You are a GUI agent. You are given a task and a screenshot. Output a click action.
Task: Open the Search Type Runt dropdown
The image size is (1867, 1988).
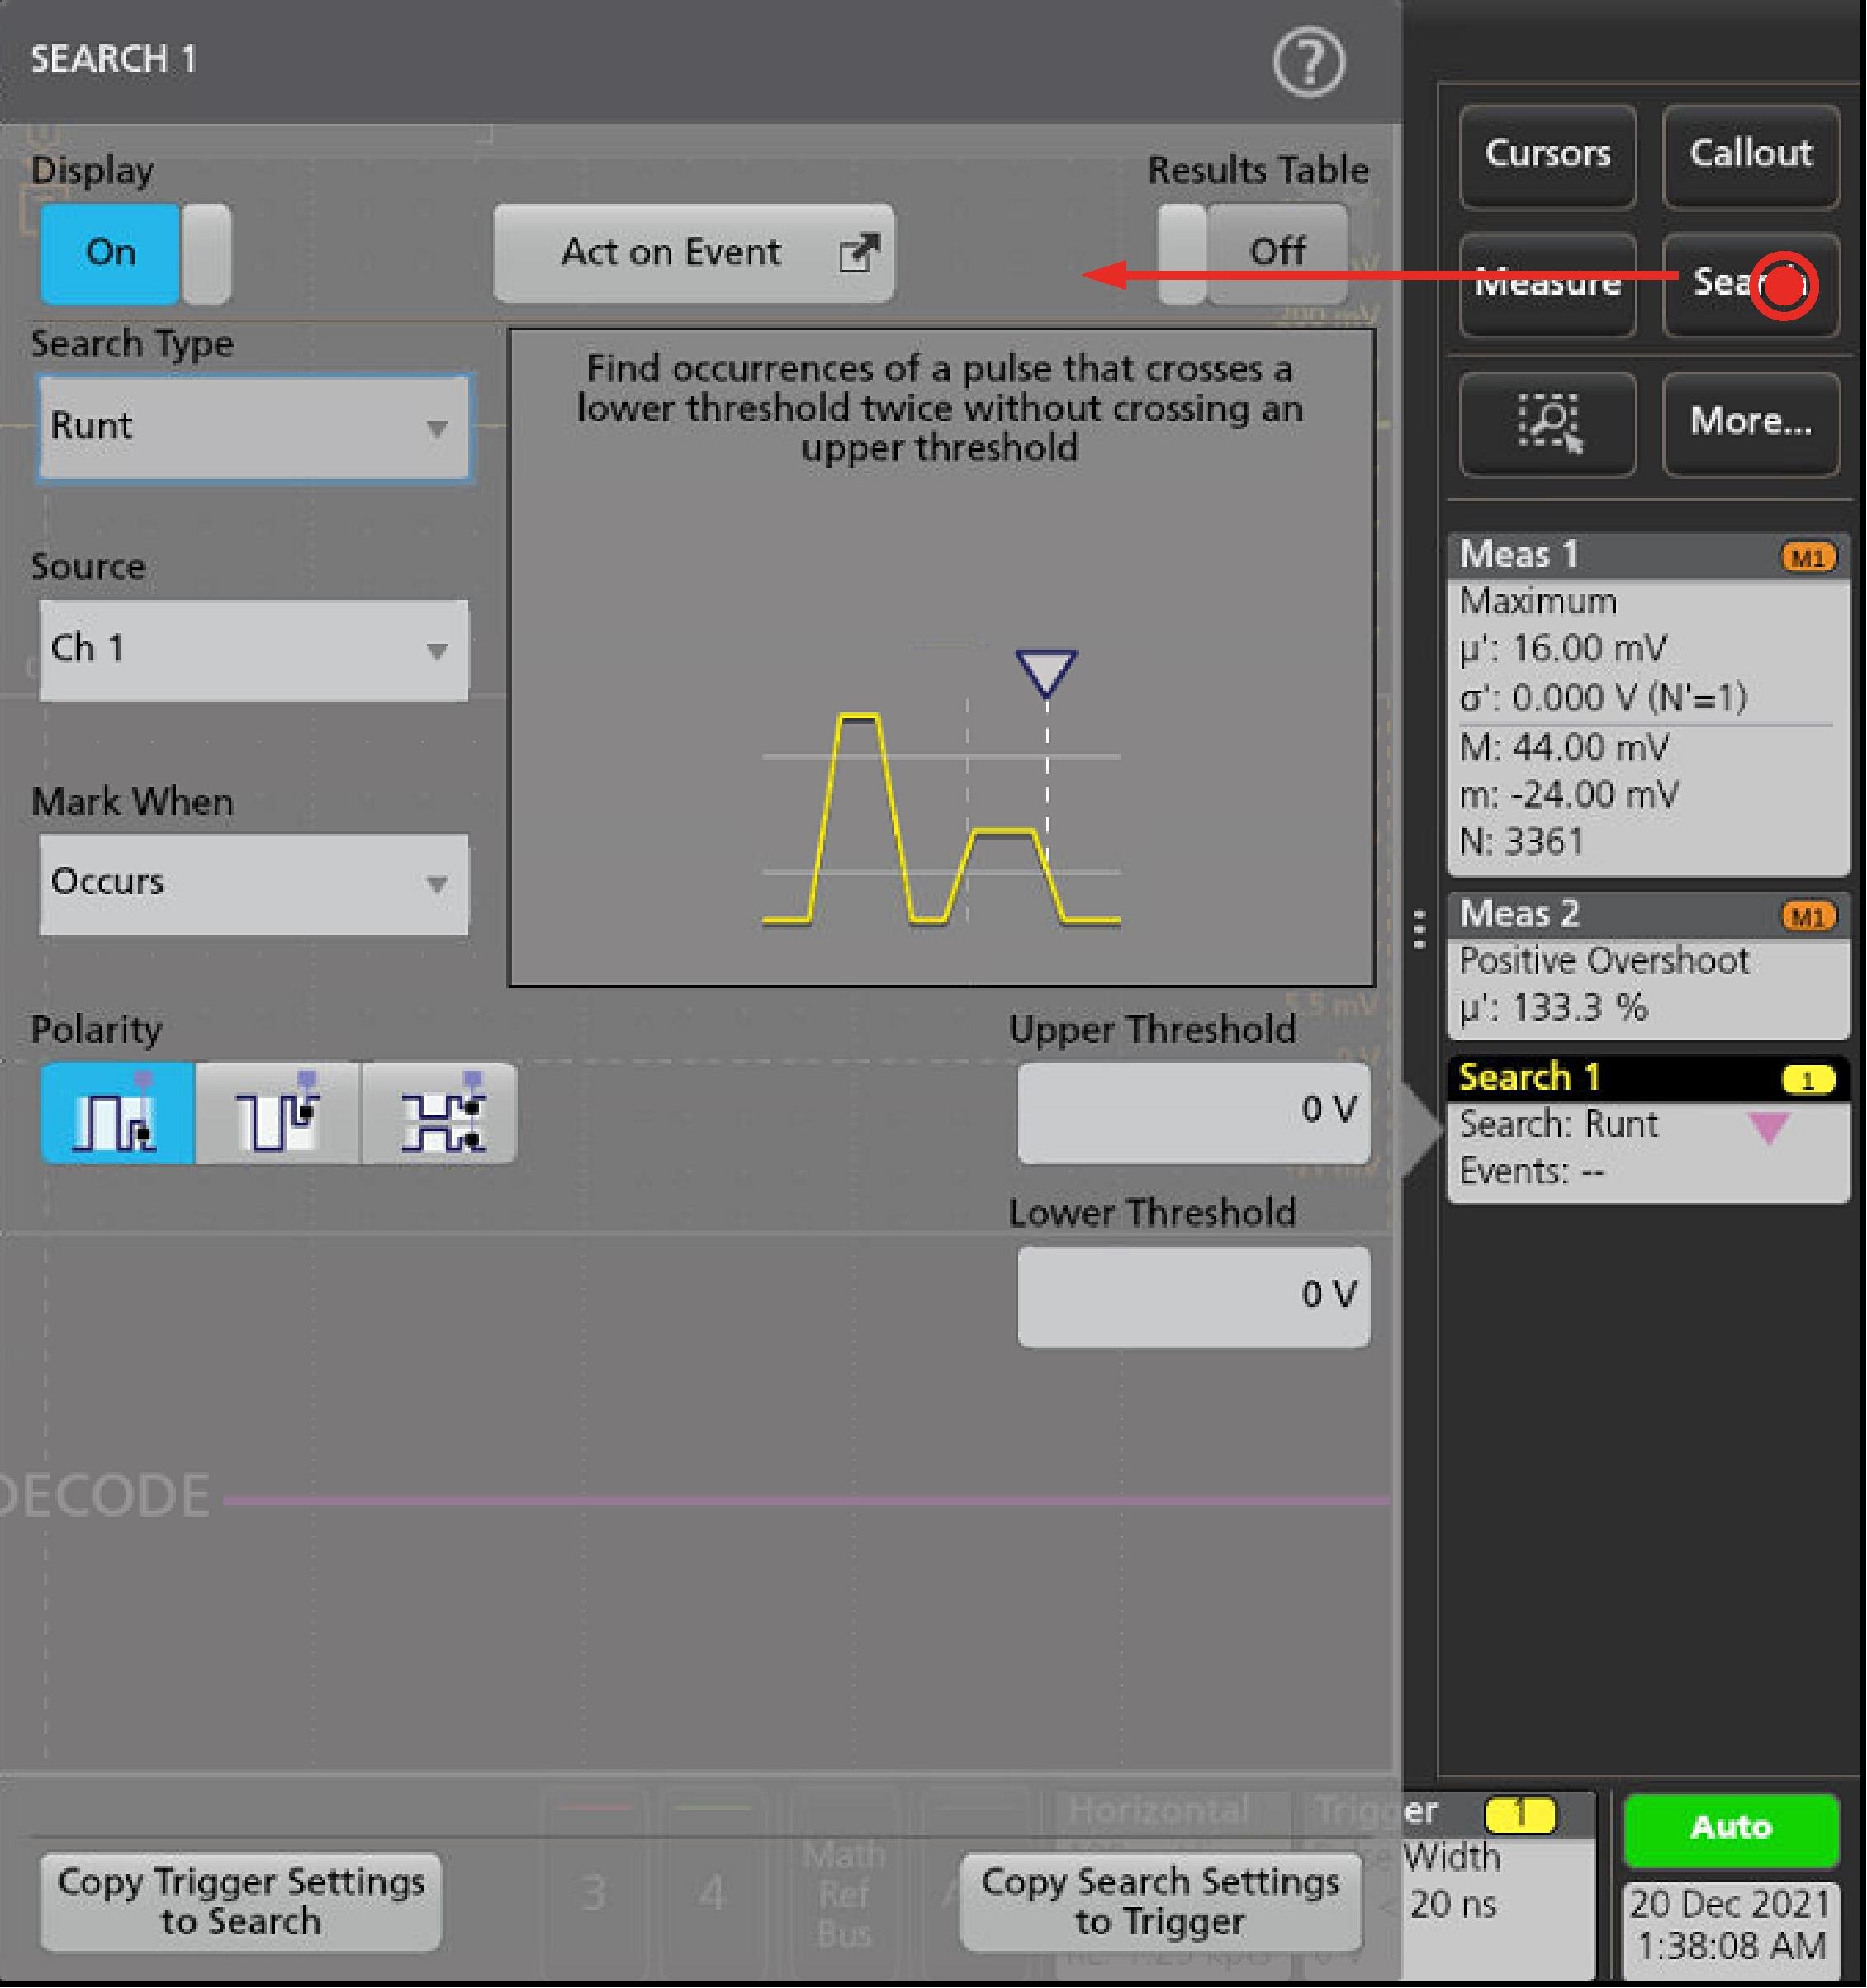point(253,427)
